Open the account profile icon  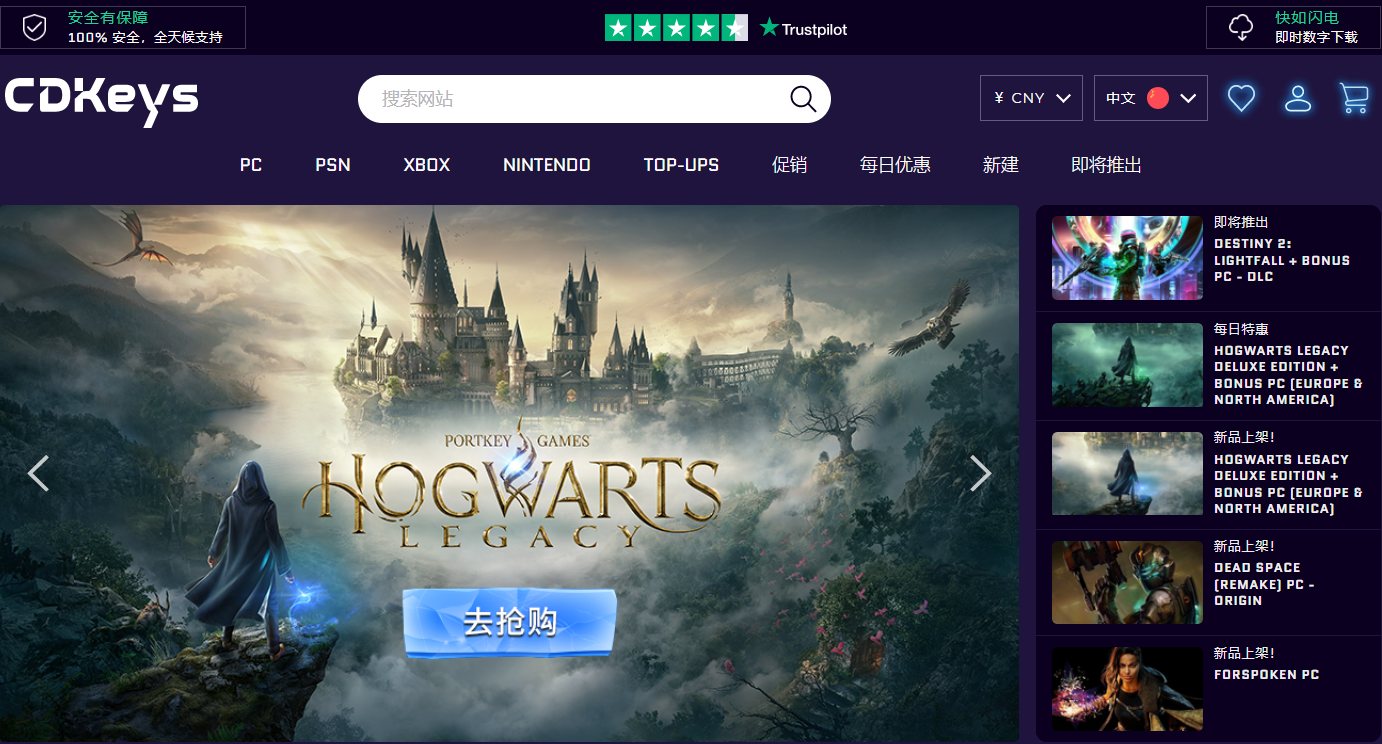point(1298,98)
